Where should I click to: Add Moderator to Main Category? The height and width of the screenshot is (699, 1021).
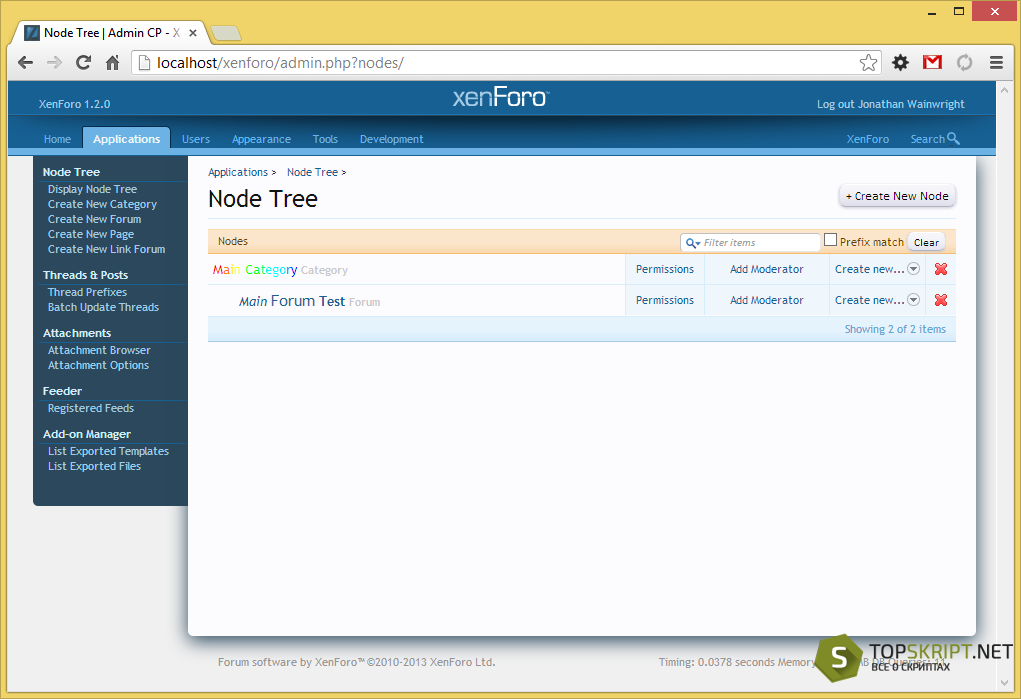point(766,269)
